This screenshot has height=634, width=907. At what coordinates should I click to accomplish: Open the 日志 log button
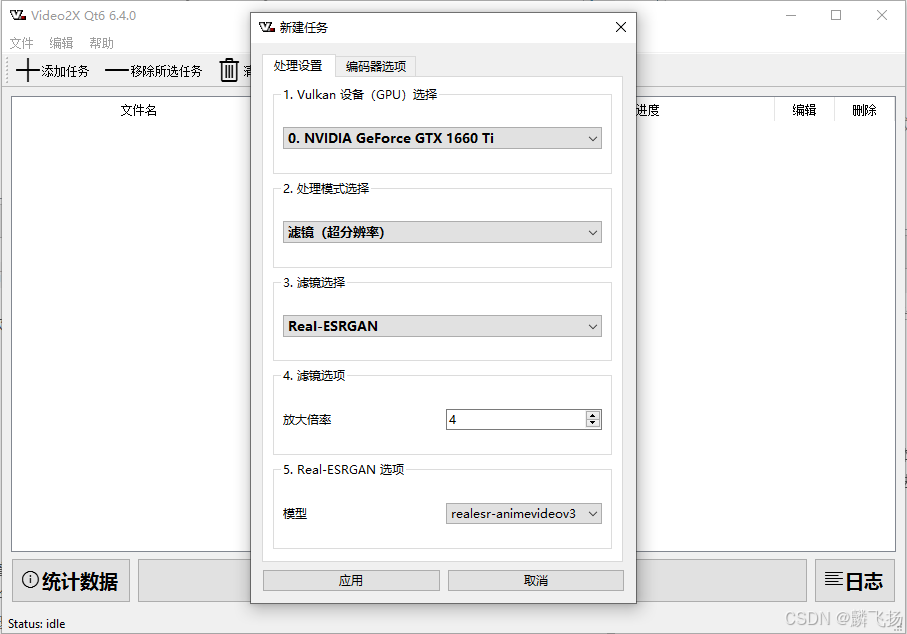click(854, 581)
